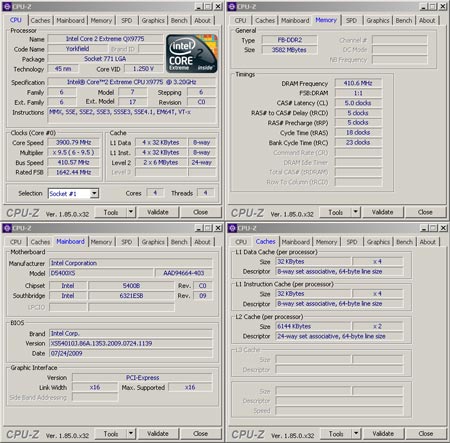450x443 pixels.
Task: Click CPU-Z app icon in Mainboard window title
Action: 7,228
